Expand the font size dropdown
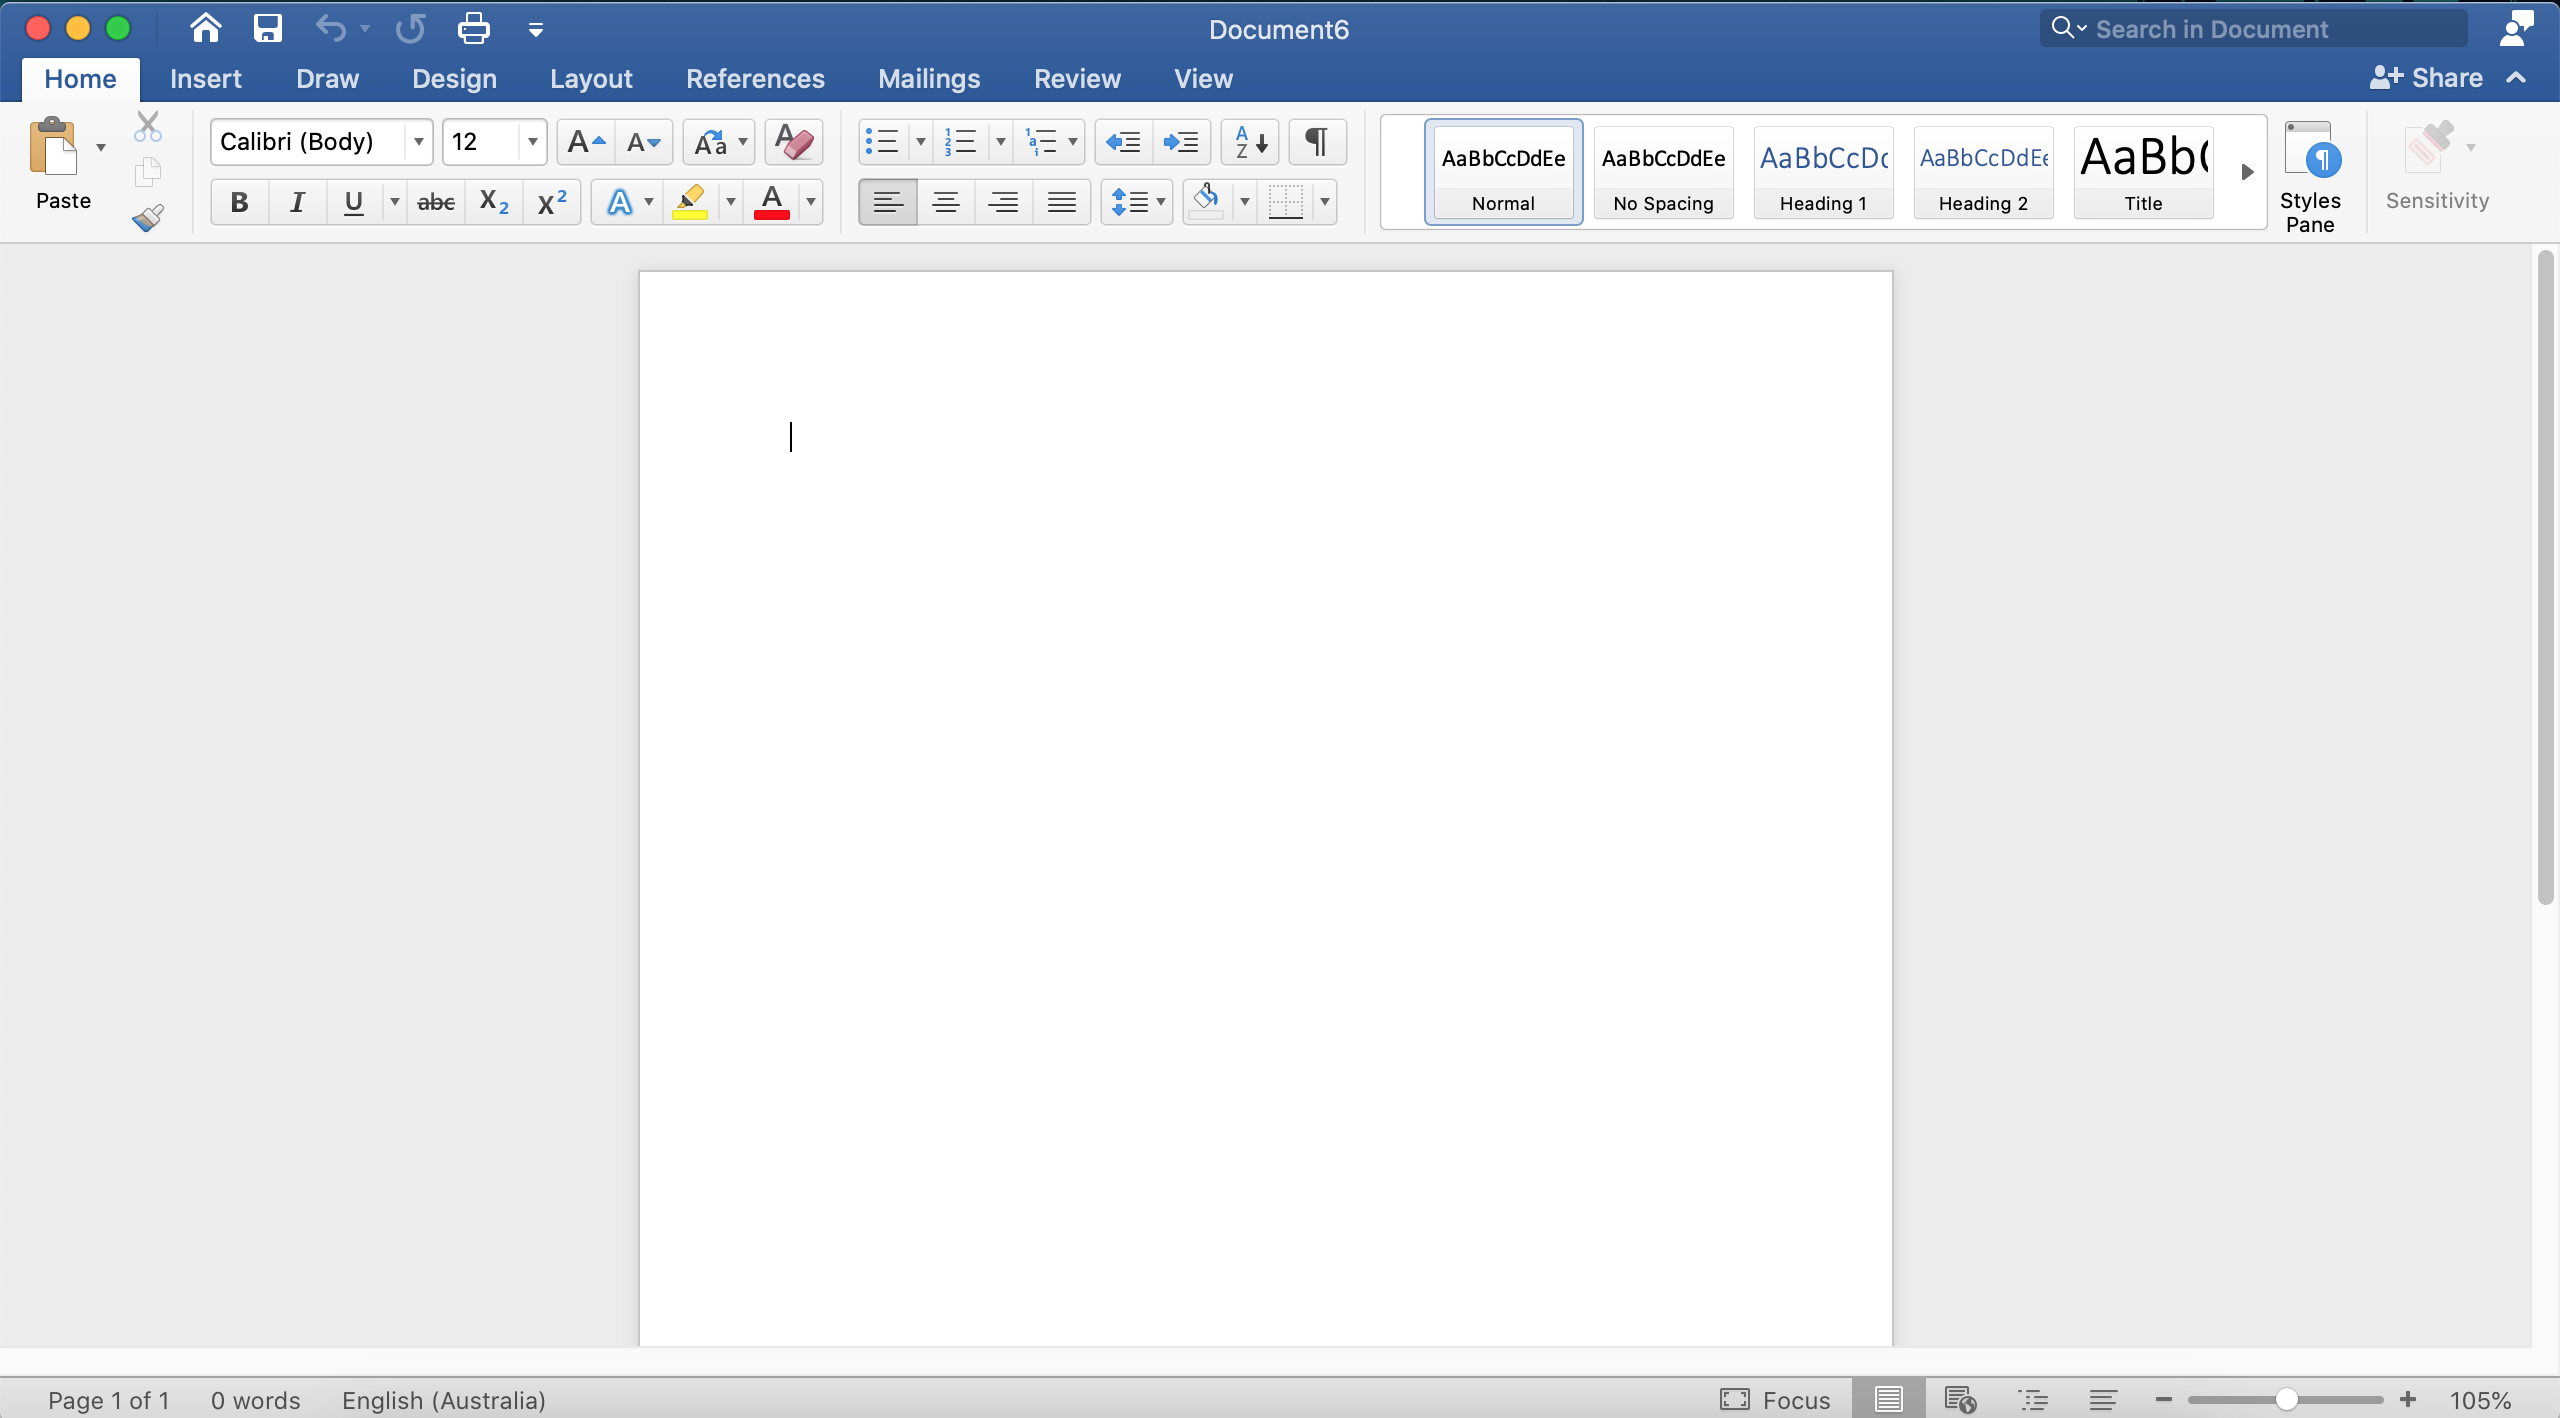This screenshot has width=2560, height=1418. [x=532, y=142]
